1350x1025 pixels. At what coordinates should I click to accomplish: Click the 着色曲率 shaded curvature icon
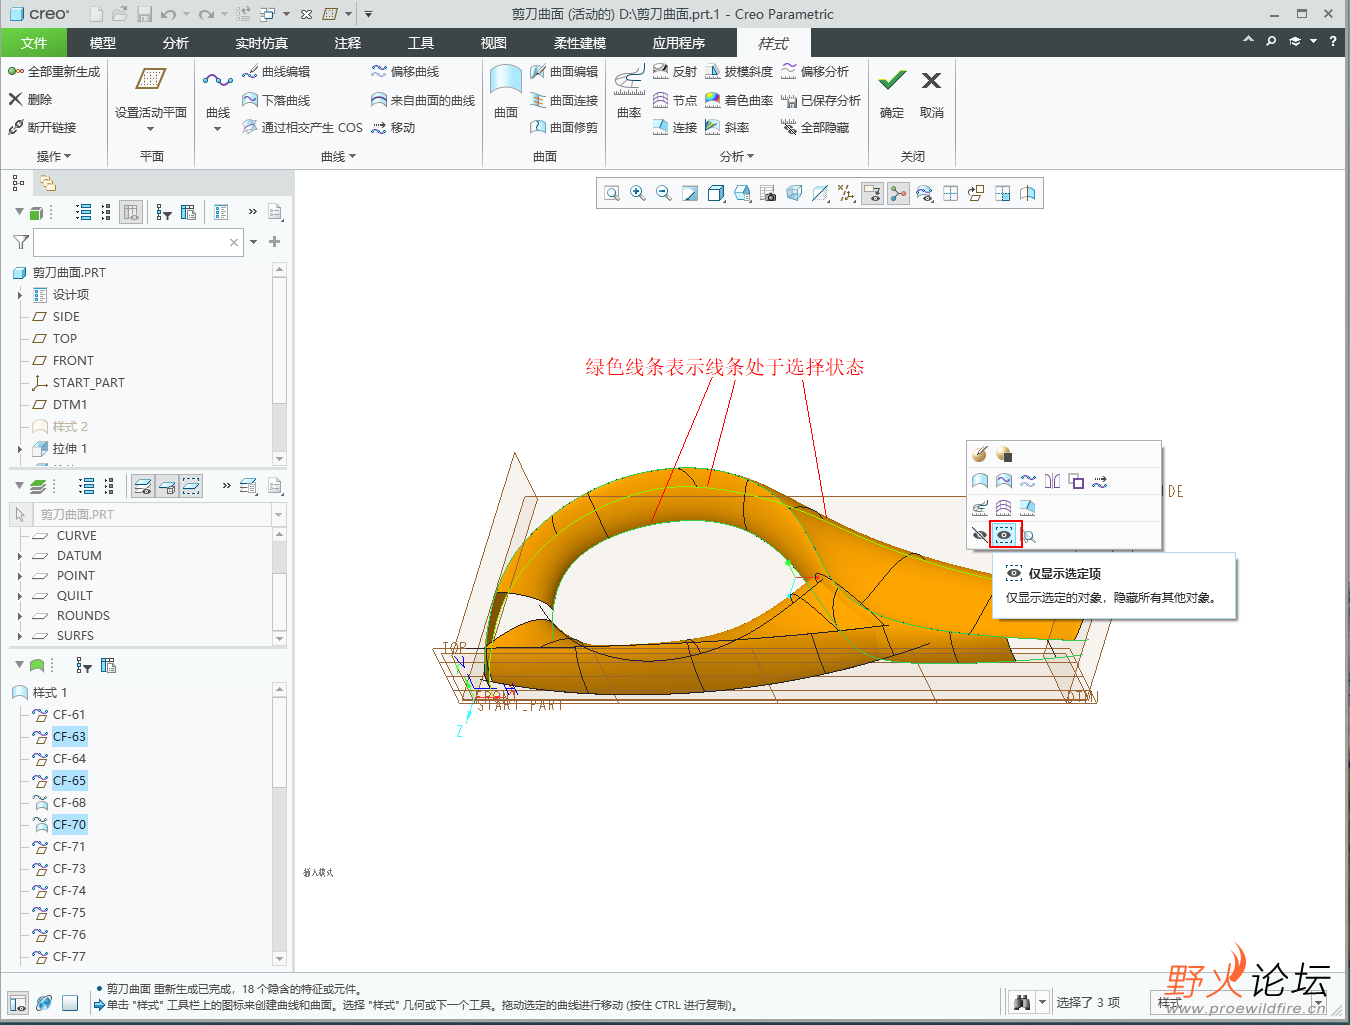click(x=713, y=100)
